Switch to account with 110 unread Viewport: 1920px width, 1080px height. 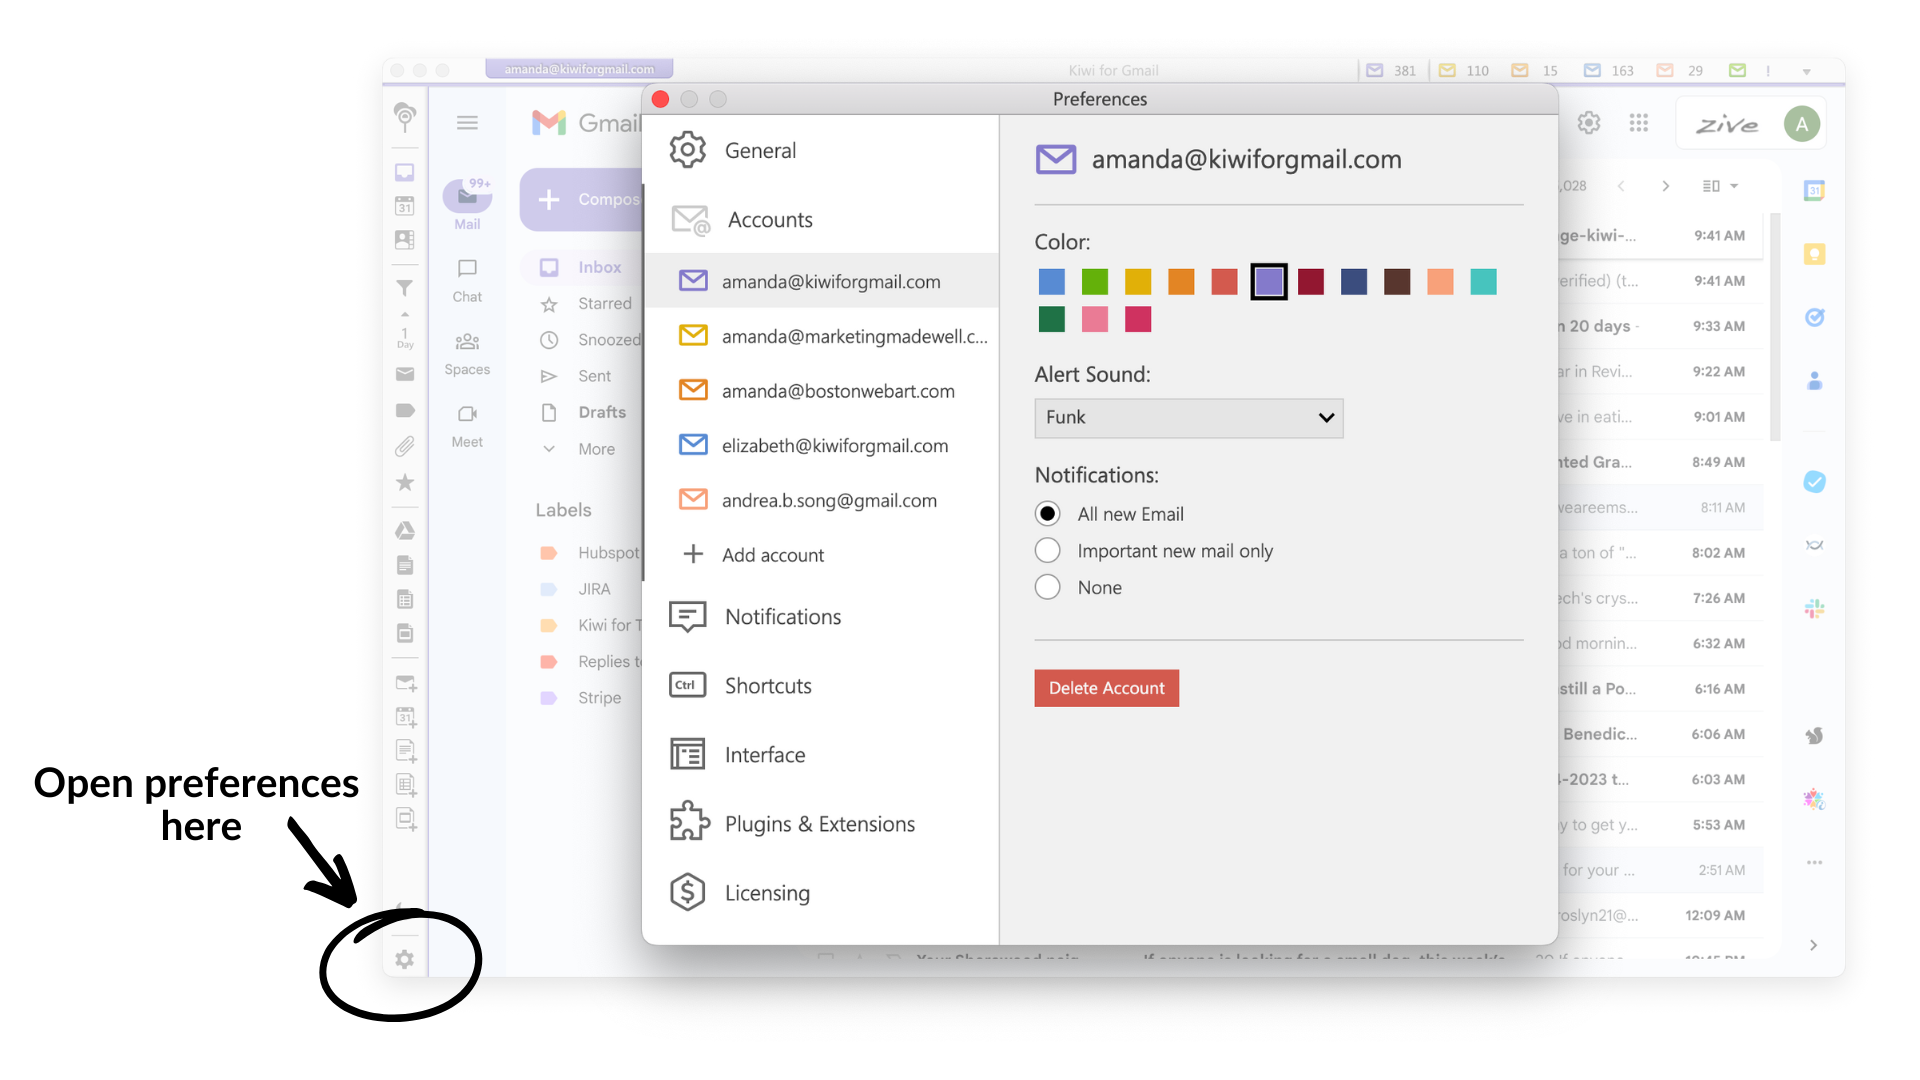(x=1464, y=71)
